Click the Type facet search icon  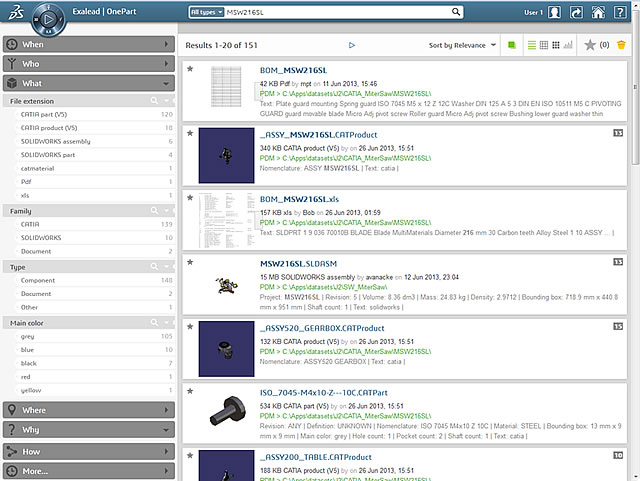154,266
